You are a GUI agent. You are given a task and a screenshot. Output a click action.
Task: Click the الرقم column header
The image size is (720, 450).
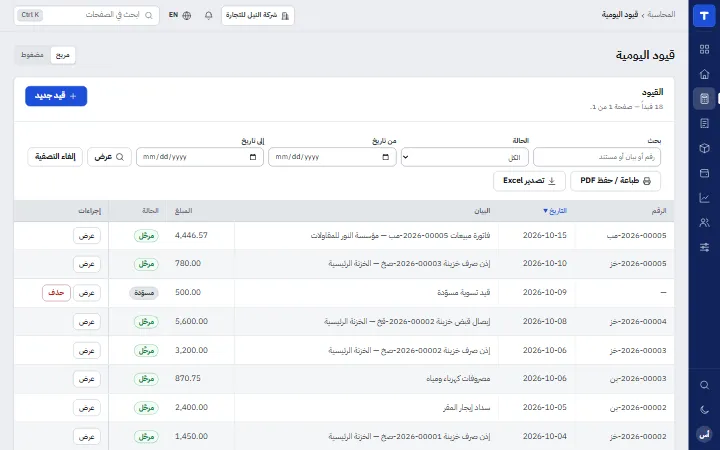tap(659, 211)
